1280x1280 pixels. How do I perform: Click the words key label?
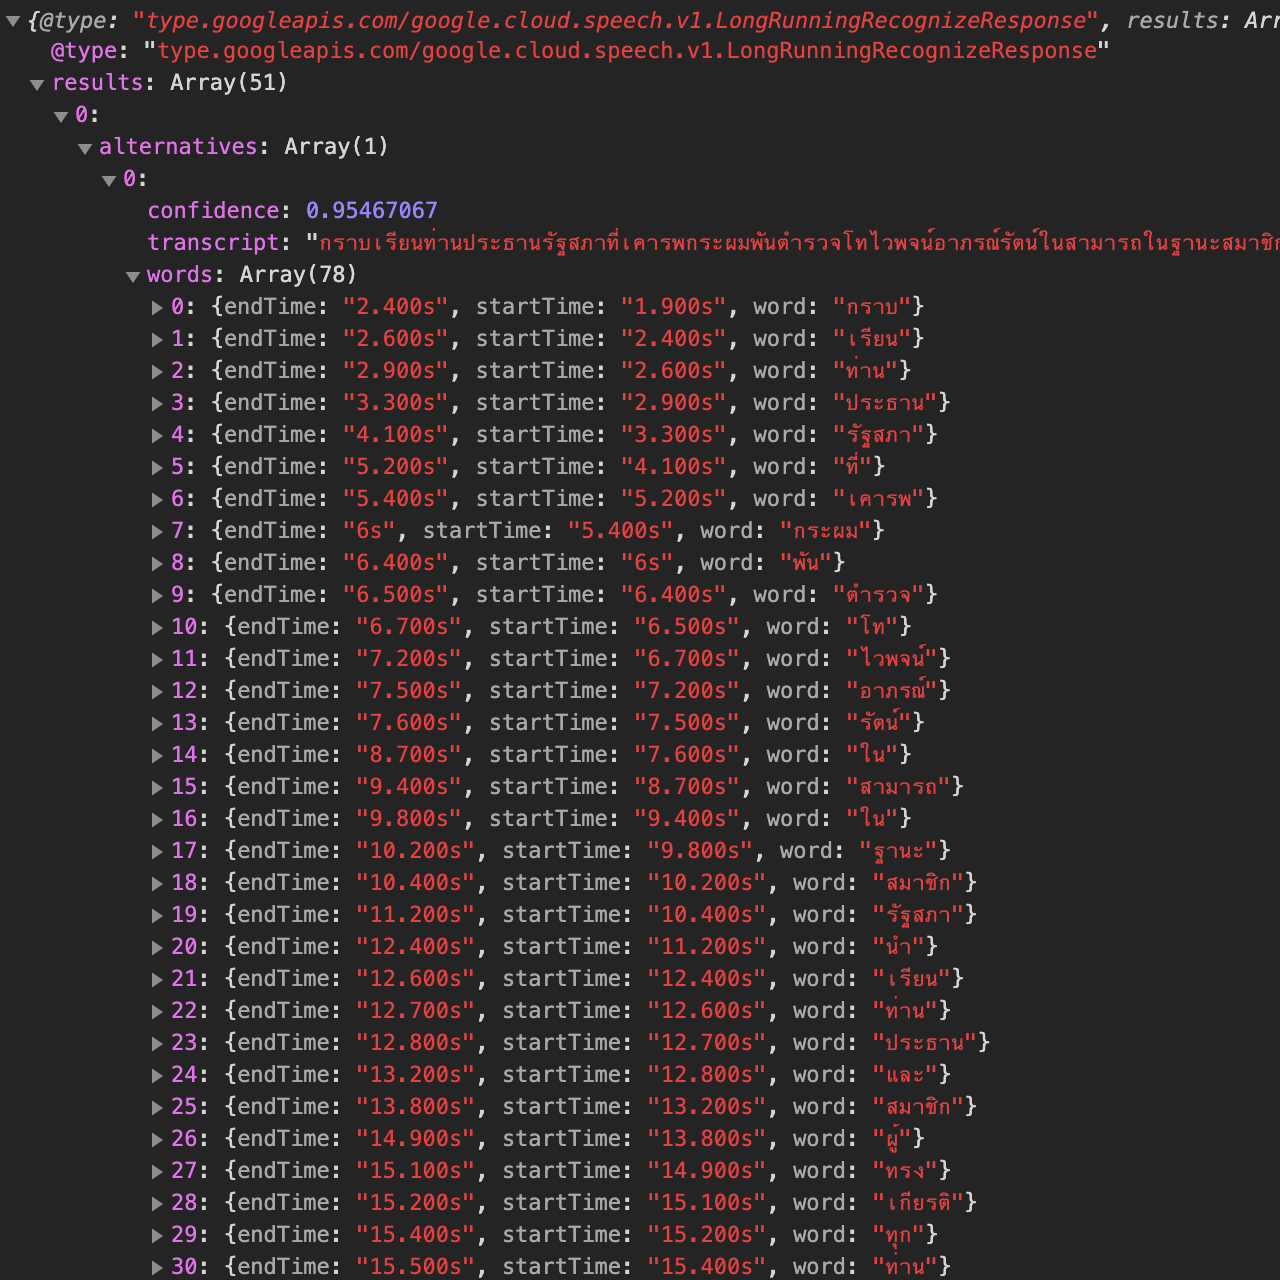click(179, 275)
